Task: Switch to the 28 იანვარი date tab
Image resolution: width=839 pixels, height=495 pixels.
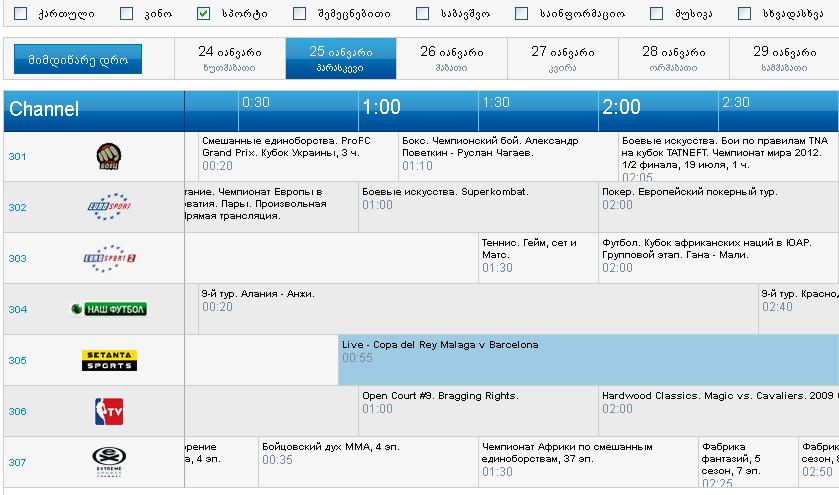Action: point(674,58)
